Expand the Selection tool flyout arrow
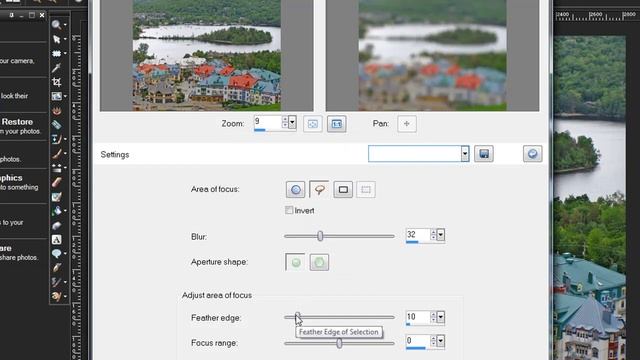The image size is (640, 360). point(65,53)
